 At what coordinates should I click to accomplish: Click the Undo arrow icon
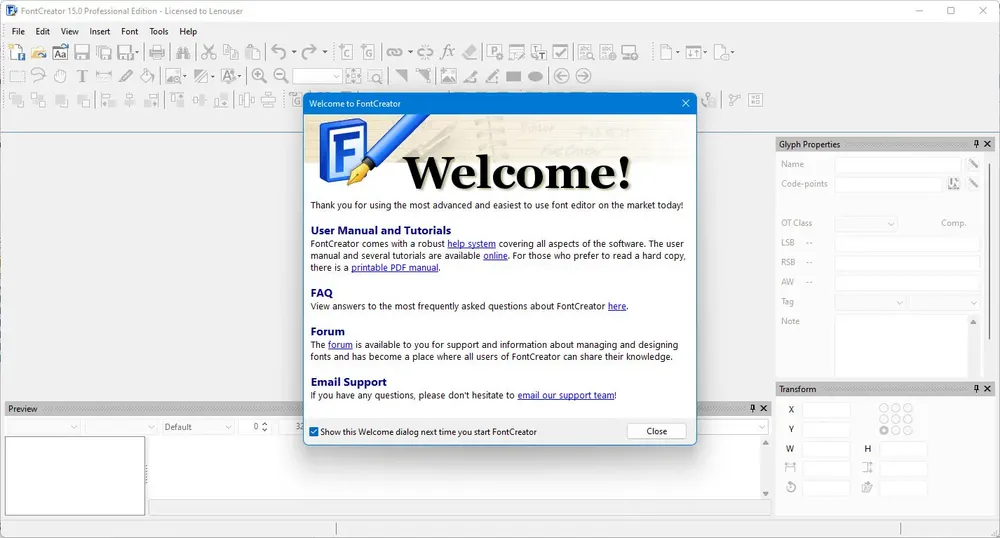279,52
